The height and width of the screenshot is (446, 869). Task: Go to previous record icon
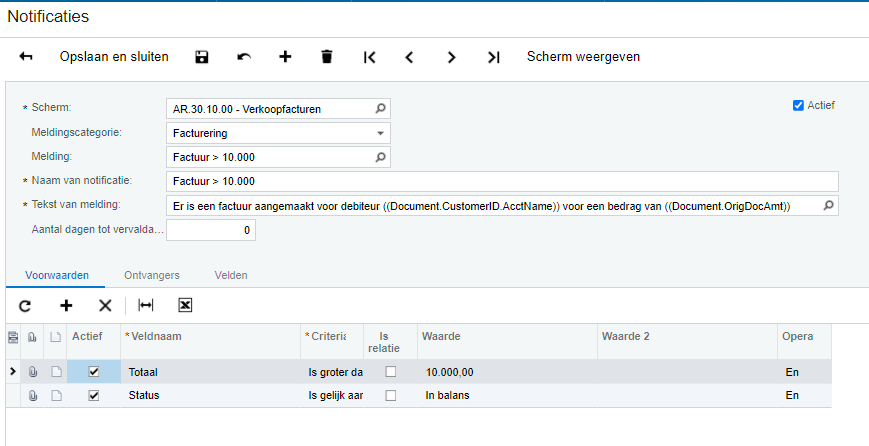(410, 57)
